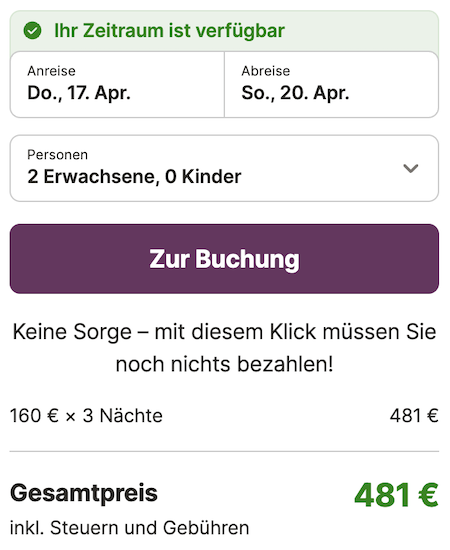Viewport: 450px width, 550px height.
Task: Click the nightly subtotal 481 € amount
Action: coord(414,416)
